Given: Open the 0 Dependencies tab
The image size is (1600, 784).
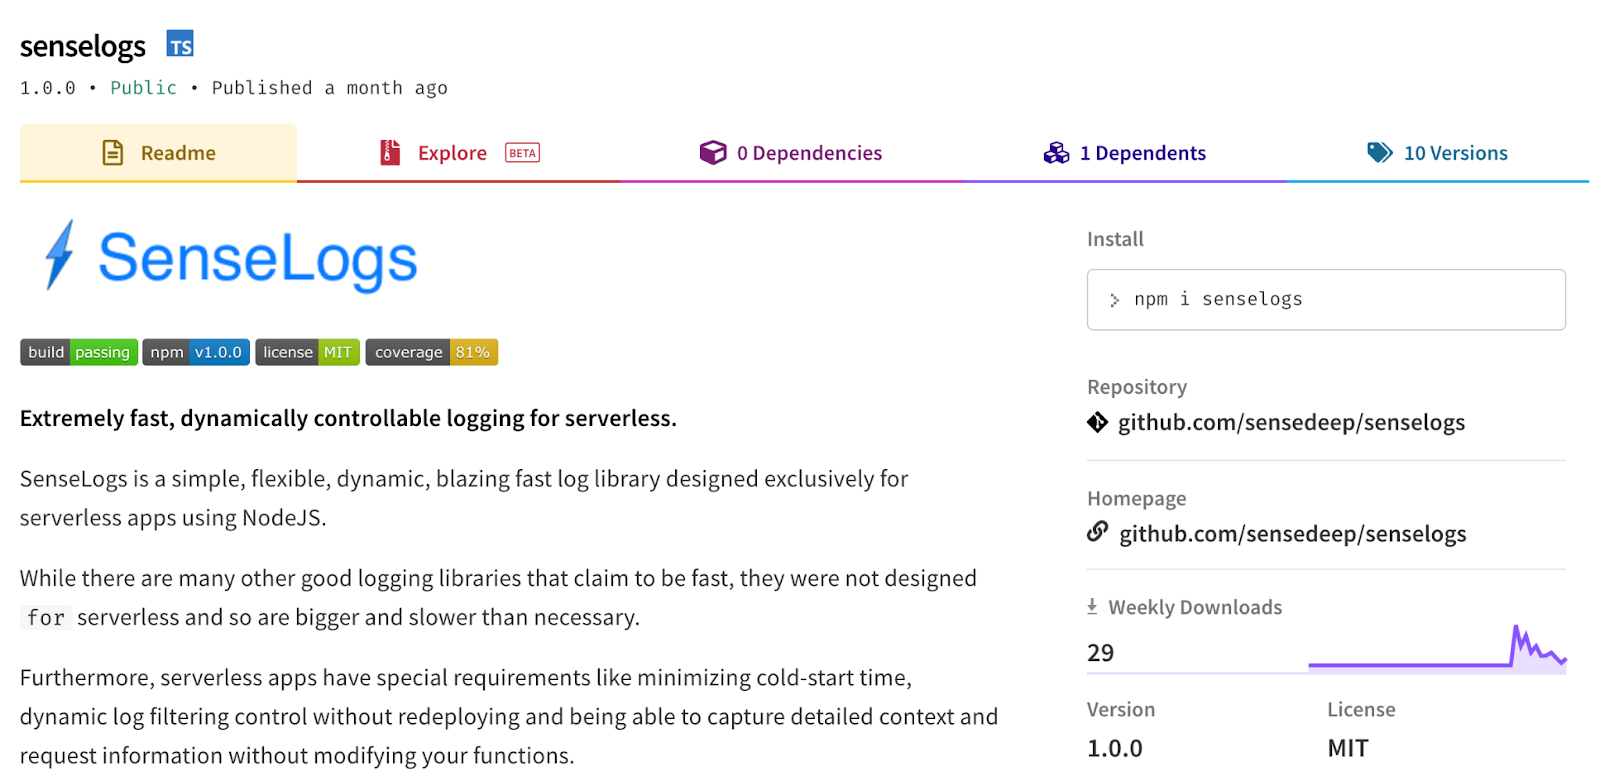Looking at the screenshot, I should (791, 153).
